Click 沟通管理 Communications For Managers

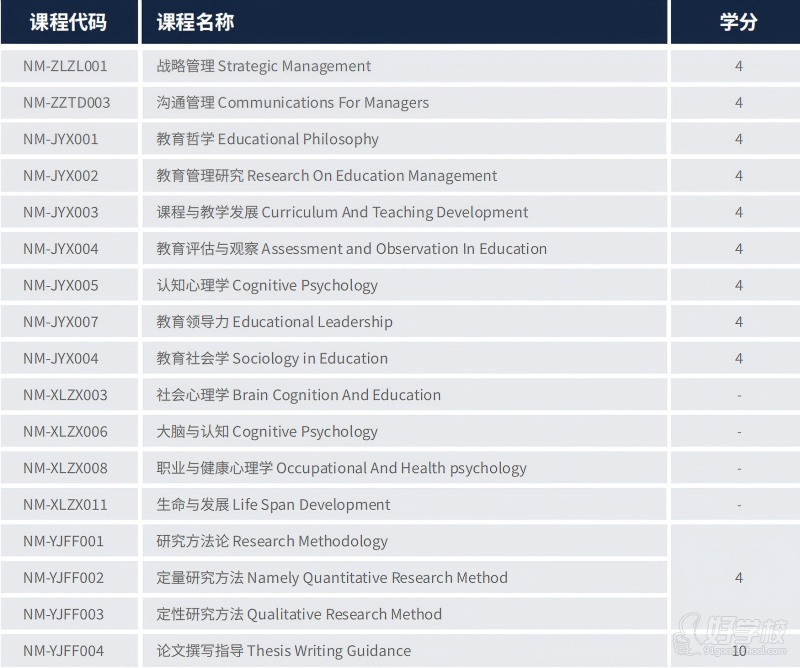pos(293,103)
